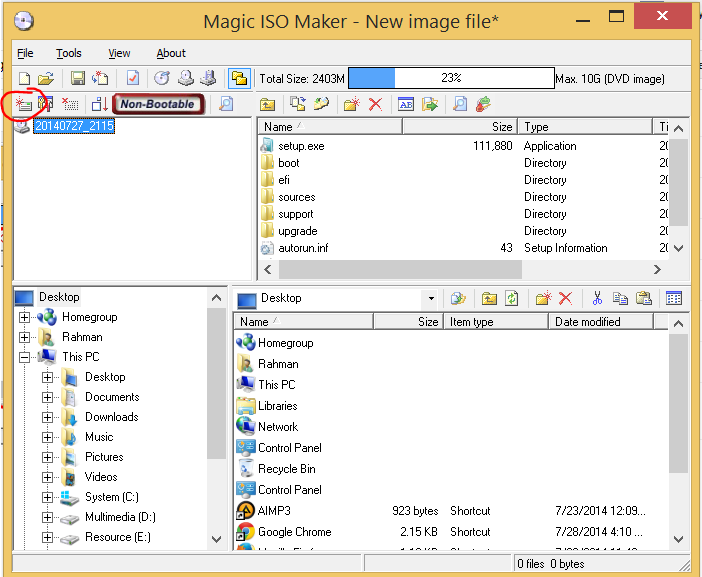The width and height of the screenshot is (702, 577).
Task: Select the boot directory
Action: [289, 163]
